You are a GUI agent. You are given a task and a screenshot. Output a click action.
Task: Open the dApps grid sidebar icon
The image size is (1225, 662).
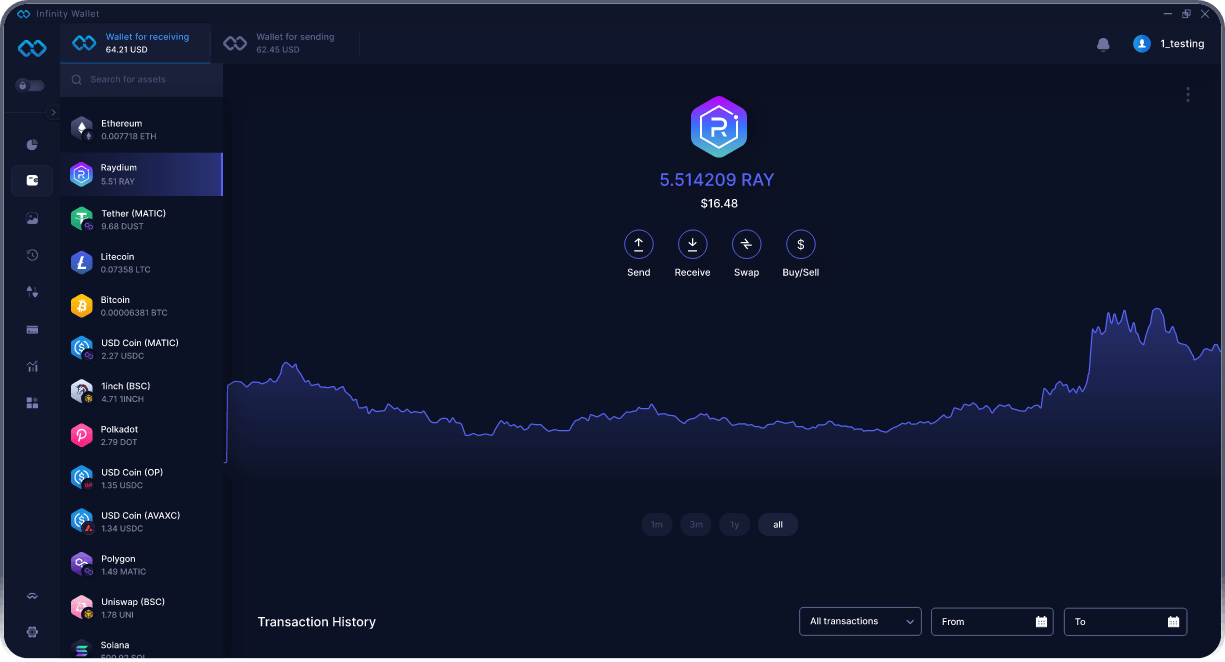click(x=31, y=402)
